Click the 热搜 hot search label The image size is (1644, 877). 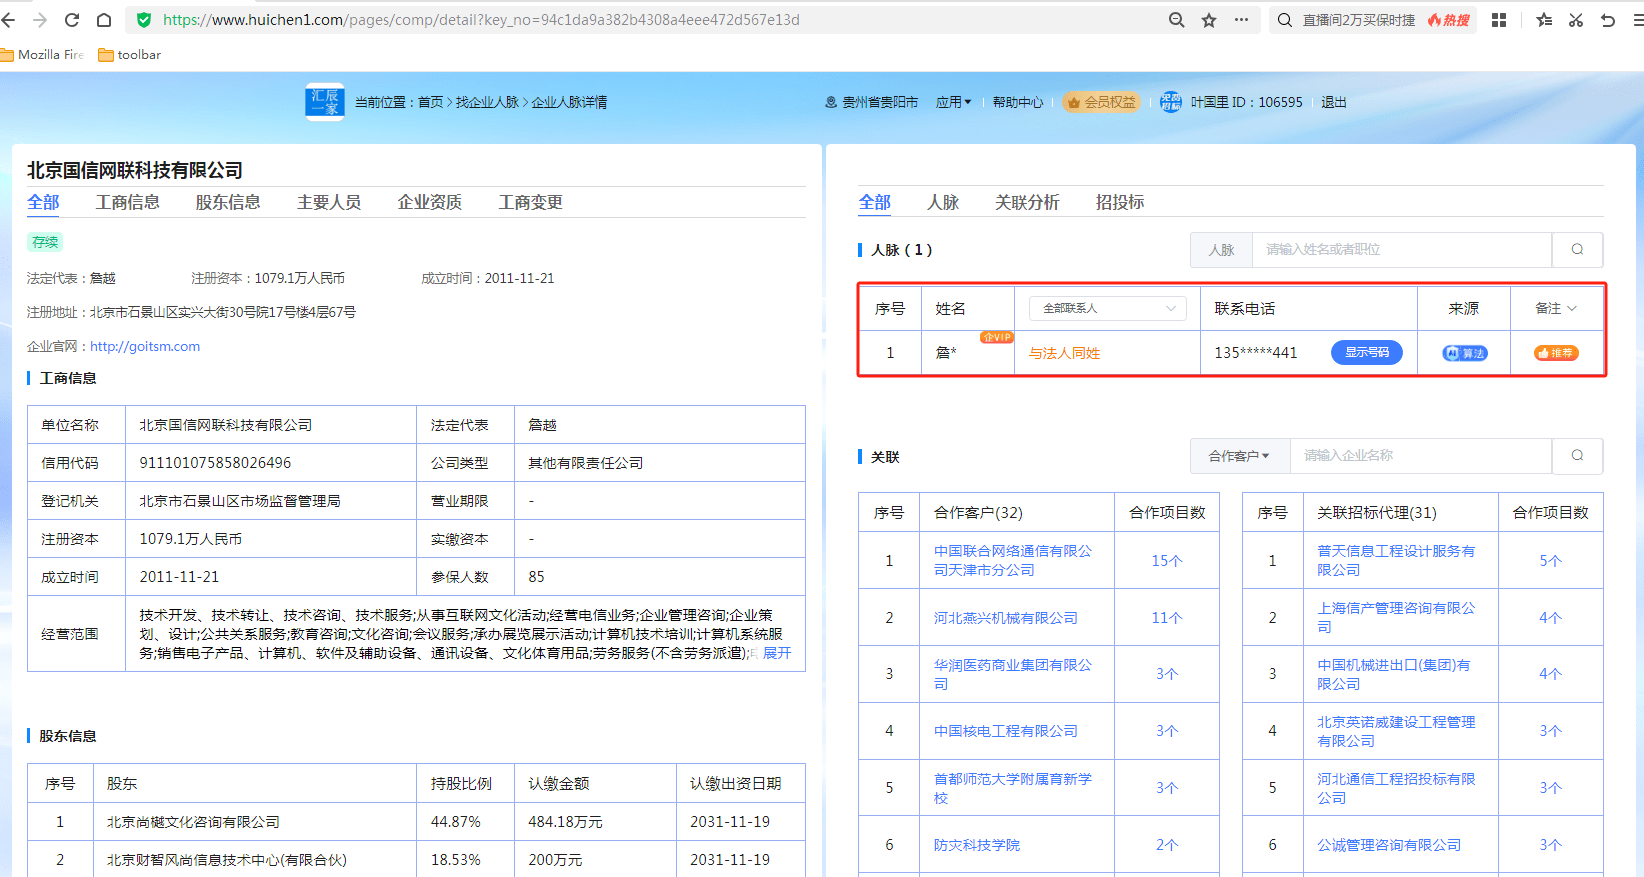click(x=1449, y=20)
